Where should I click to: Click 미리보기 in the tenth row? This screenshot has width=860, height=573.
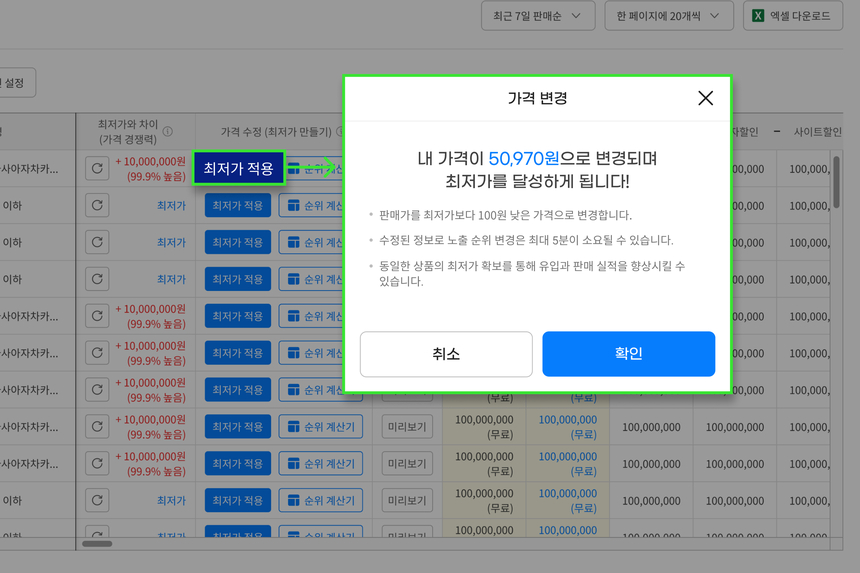click(x=407, y=500)
